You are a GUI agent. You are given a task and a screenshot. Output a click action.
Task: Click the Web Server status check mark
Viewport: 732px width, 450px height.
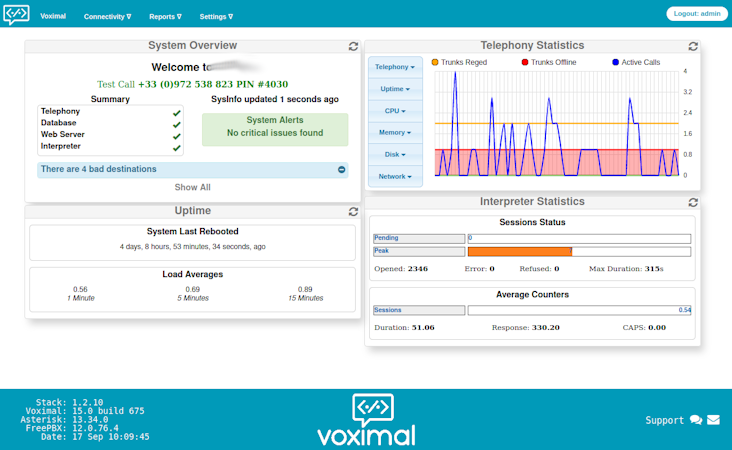(176, 136)
